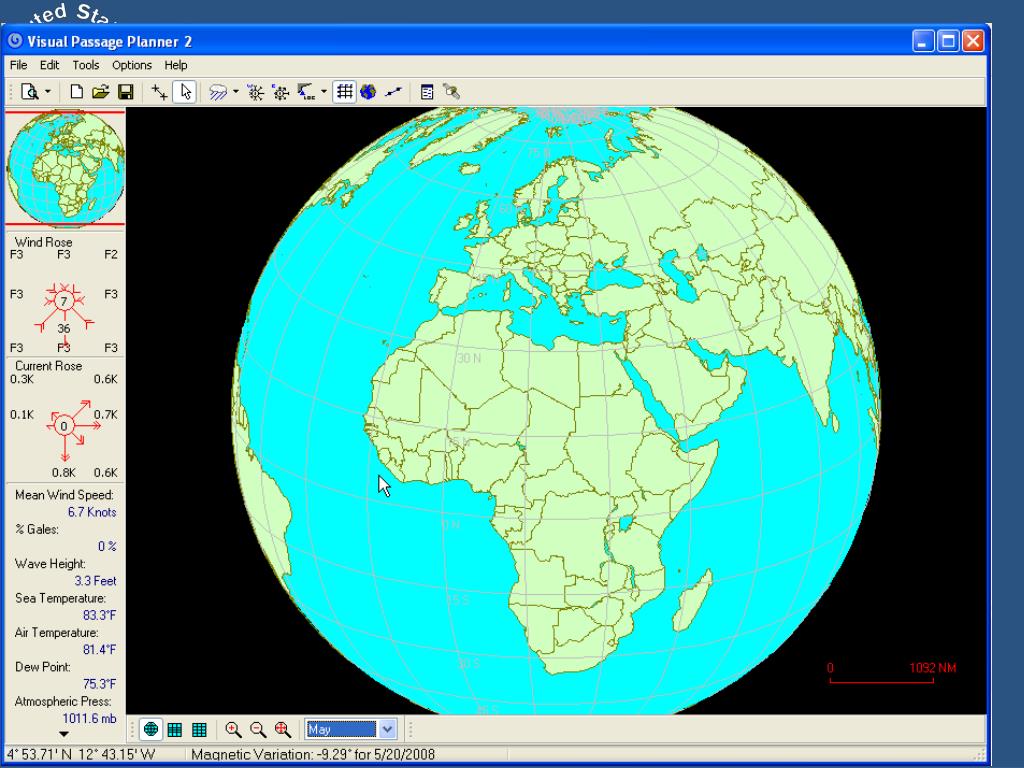This screenshot has height=768, width=1024.
Task: Click the '83.3°F' sea temperature value
Action: (x=99, y=615)
